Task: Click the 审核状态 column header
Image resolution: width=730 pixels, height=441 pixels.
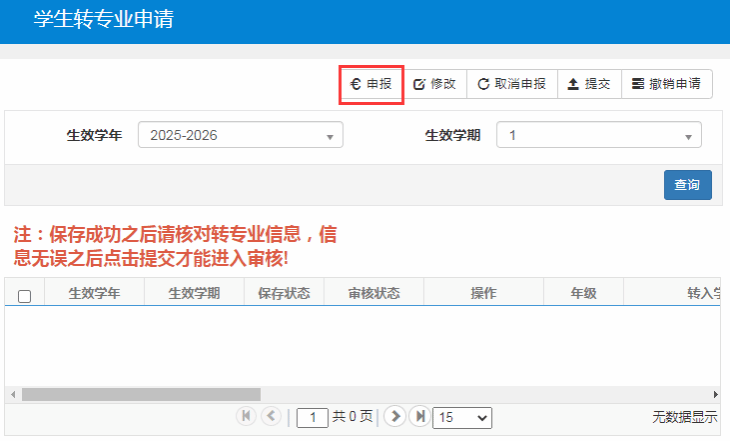Action: 374,293
